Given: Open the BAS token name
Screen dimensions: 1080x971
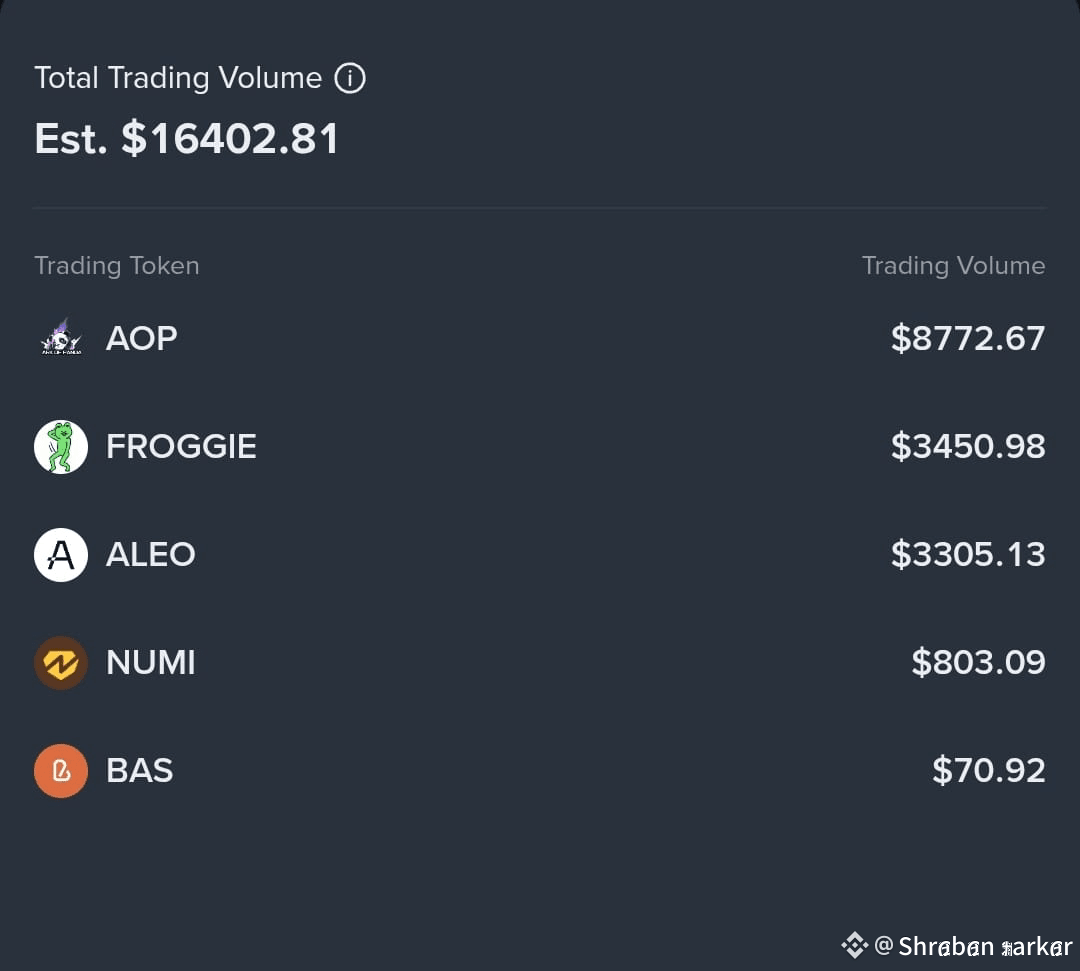Looking at the screenshot, I should coord(140,771).
